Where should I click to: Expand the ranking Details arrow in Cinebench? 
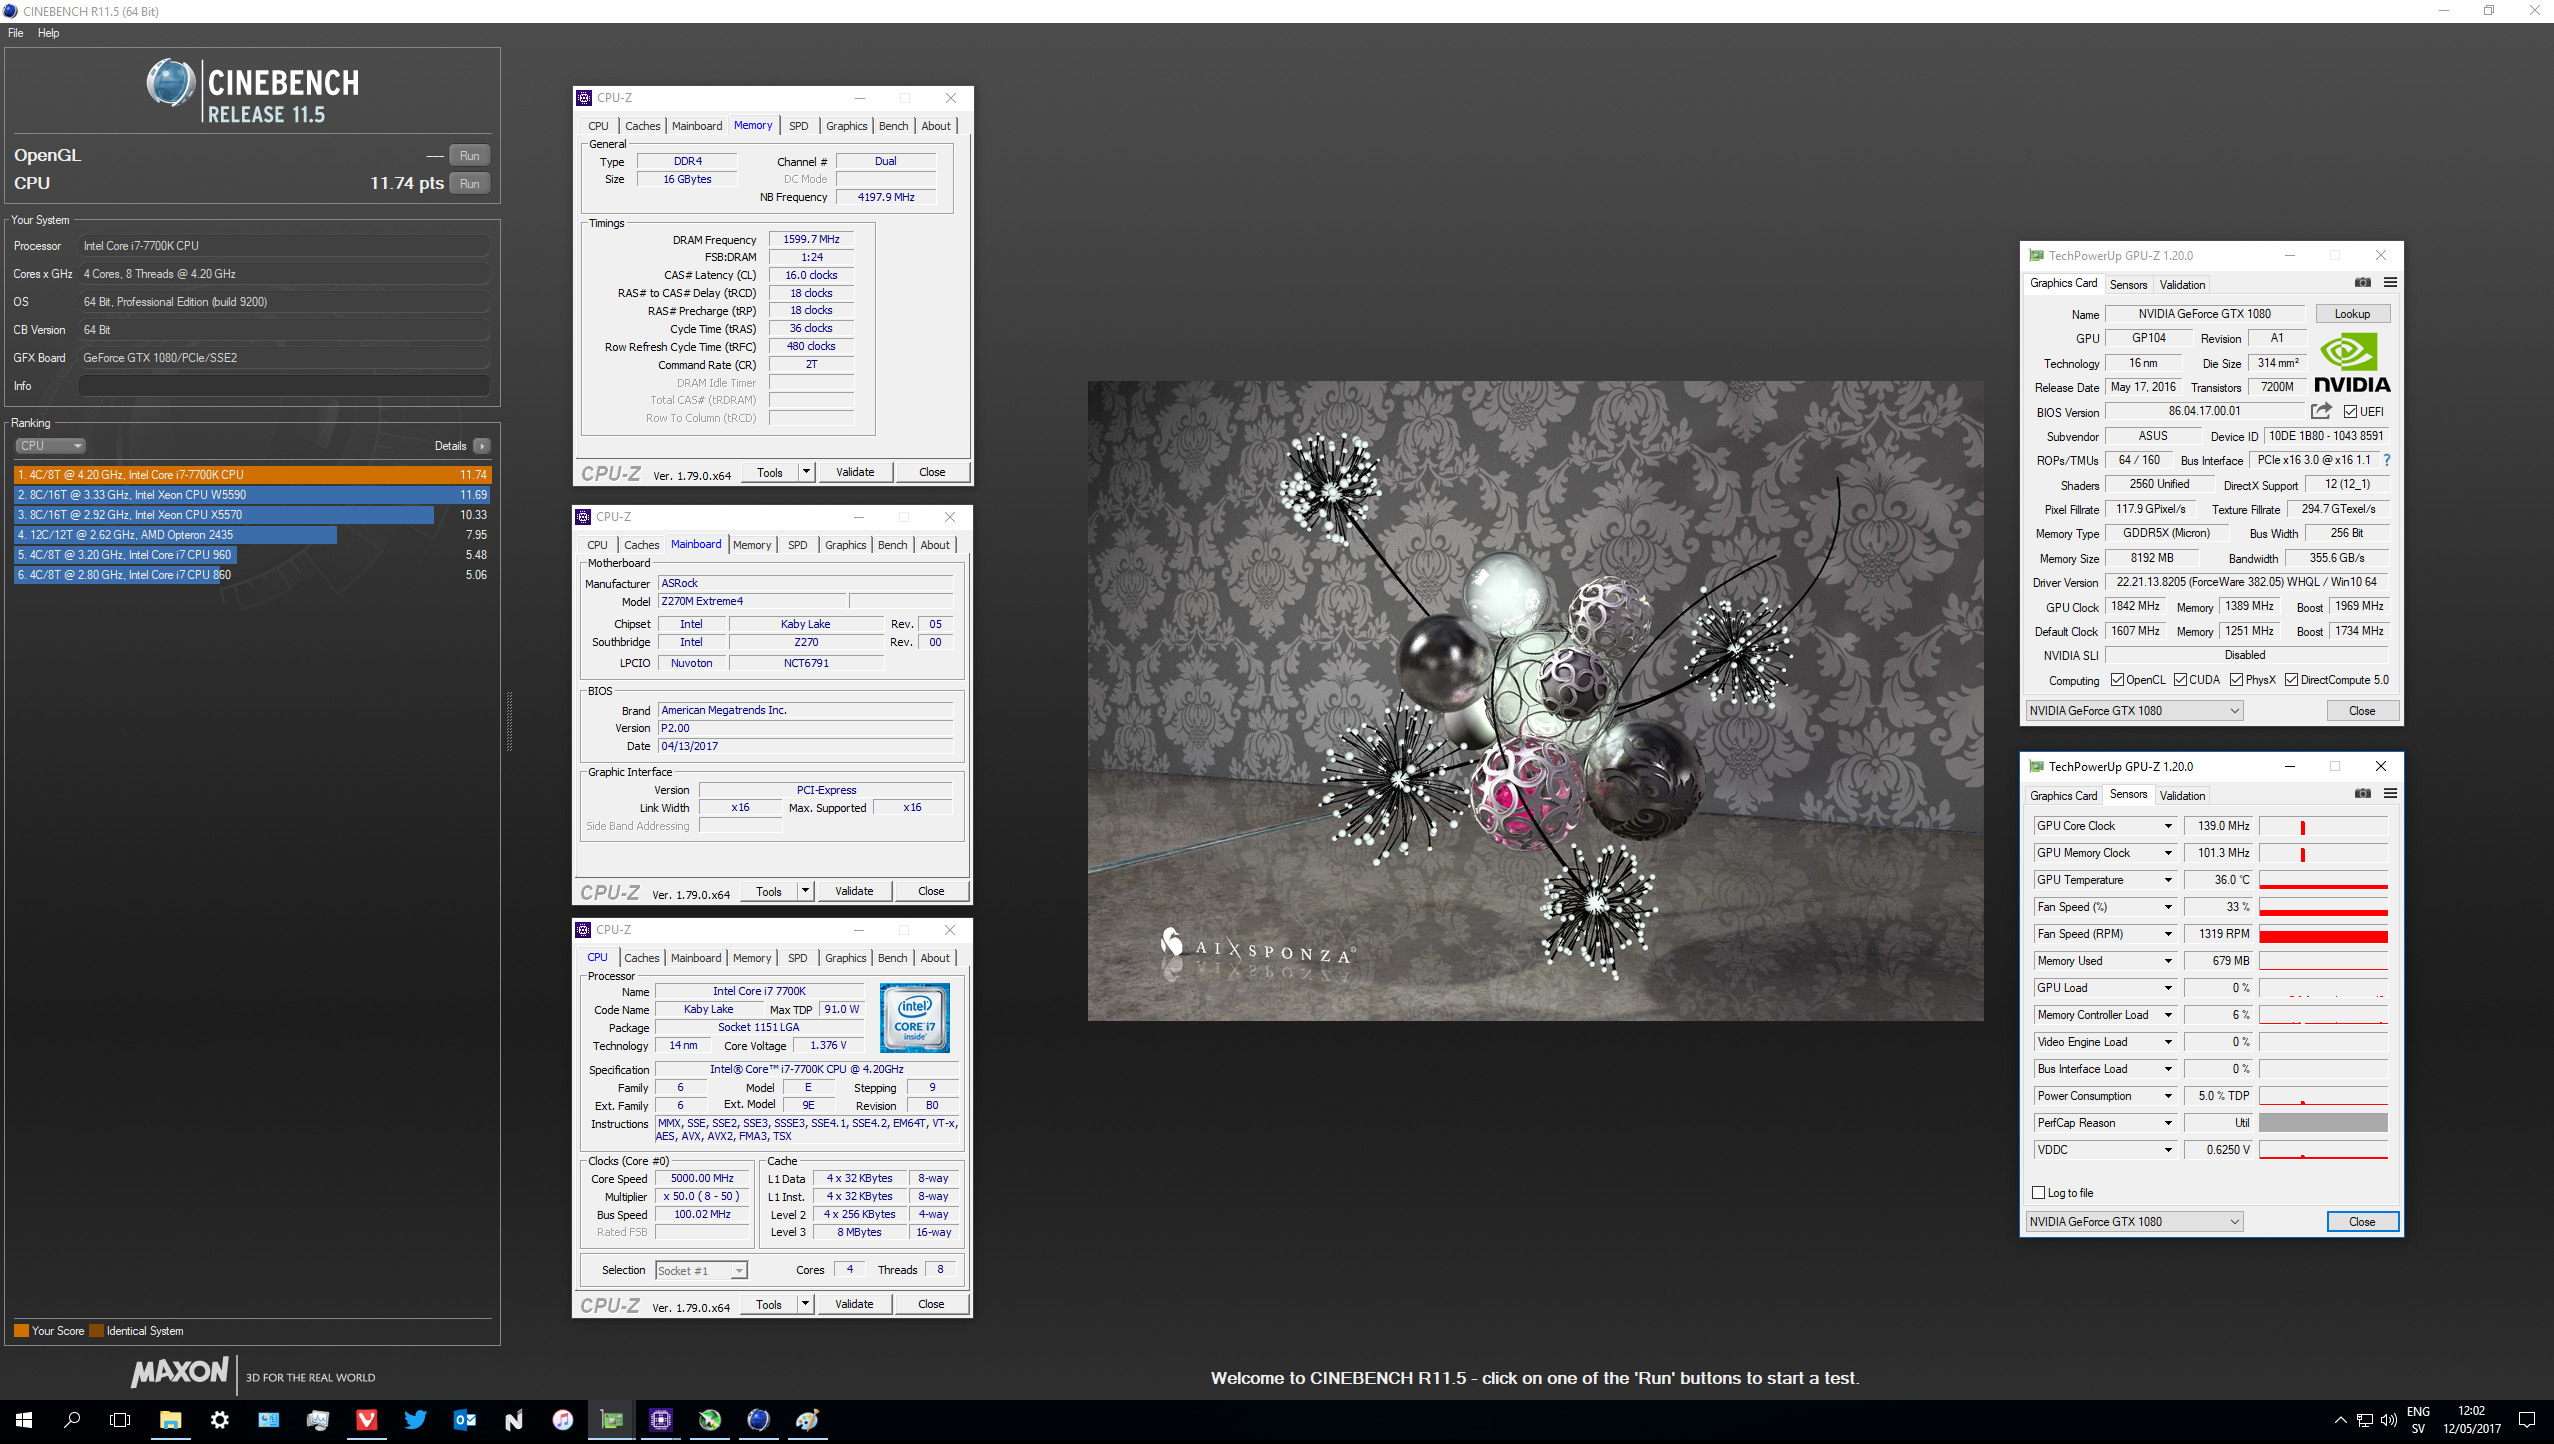[482, 446]
